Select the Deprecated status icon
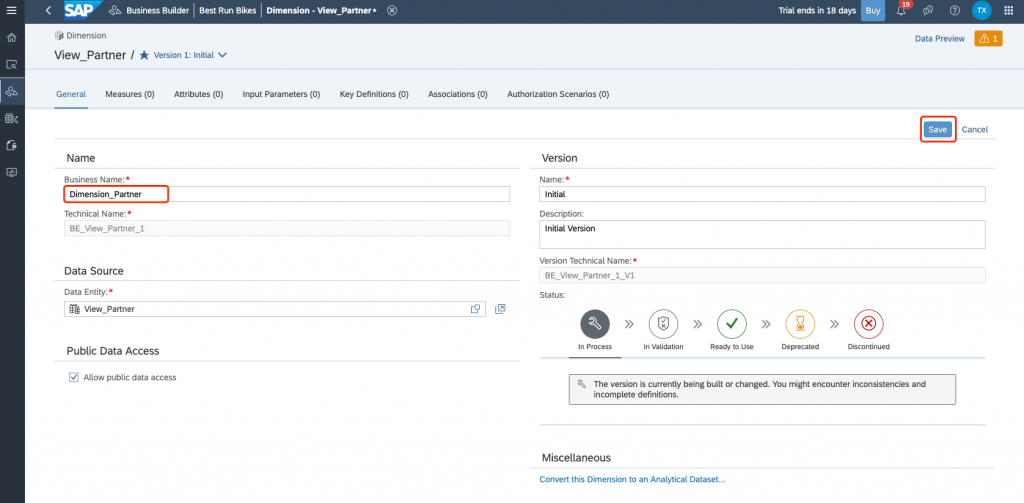Screen dimensions: 1024x503 coord(800,323)
